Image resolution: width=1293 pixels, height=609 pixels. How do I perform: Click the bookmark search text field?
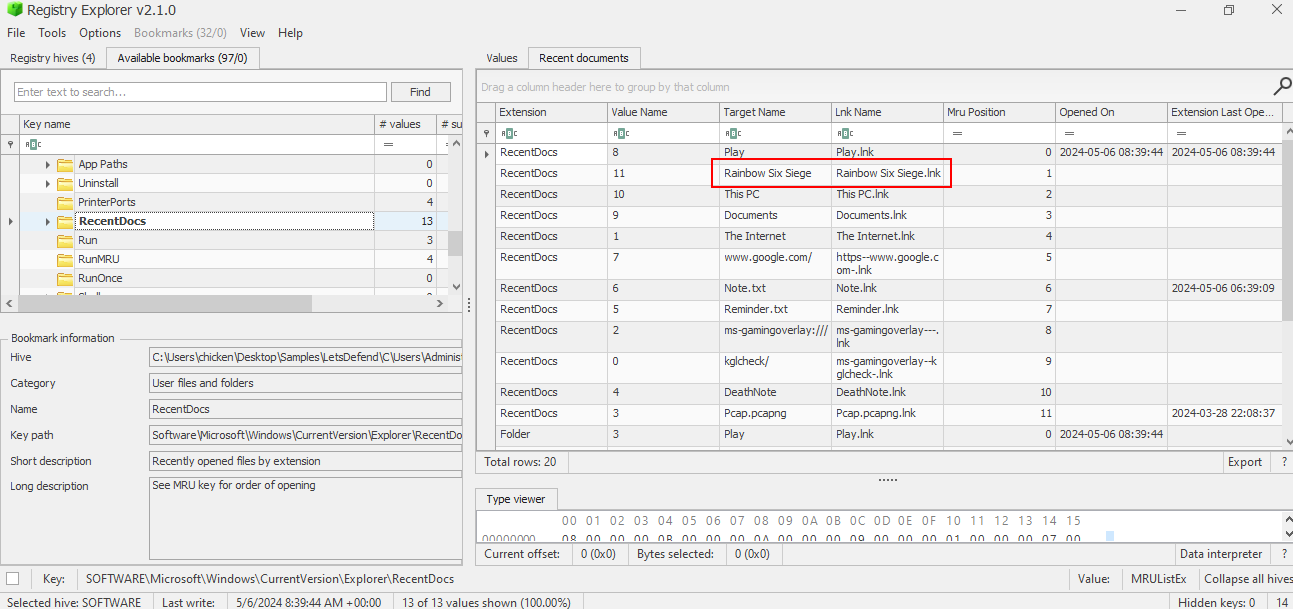[x=200, y=92]
